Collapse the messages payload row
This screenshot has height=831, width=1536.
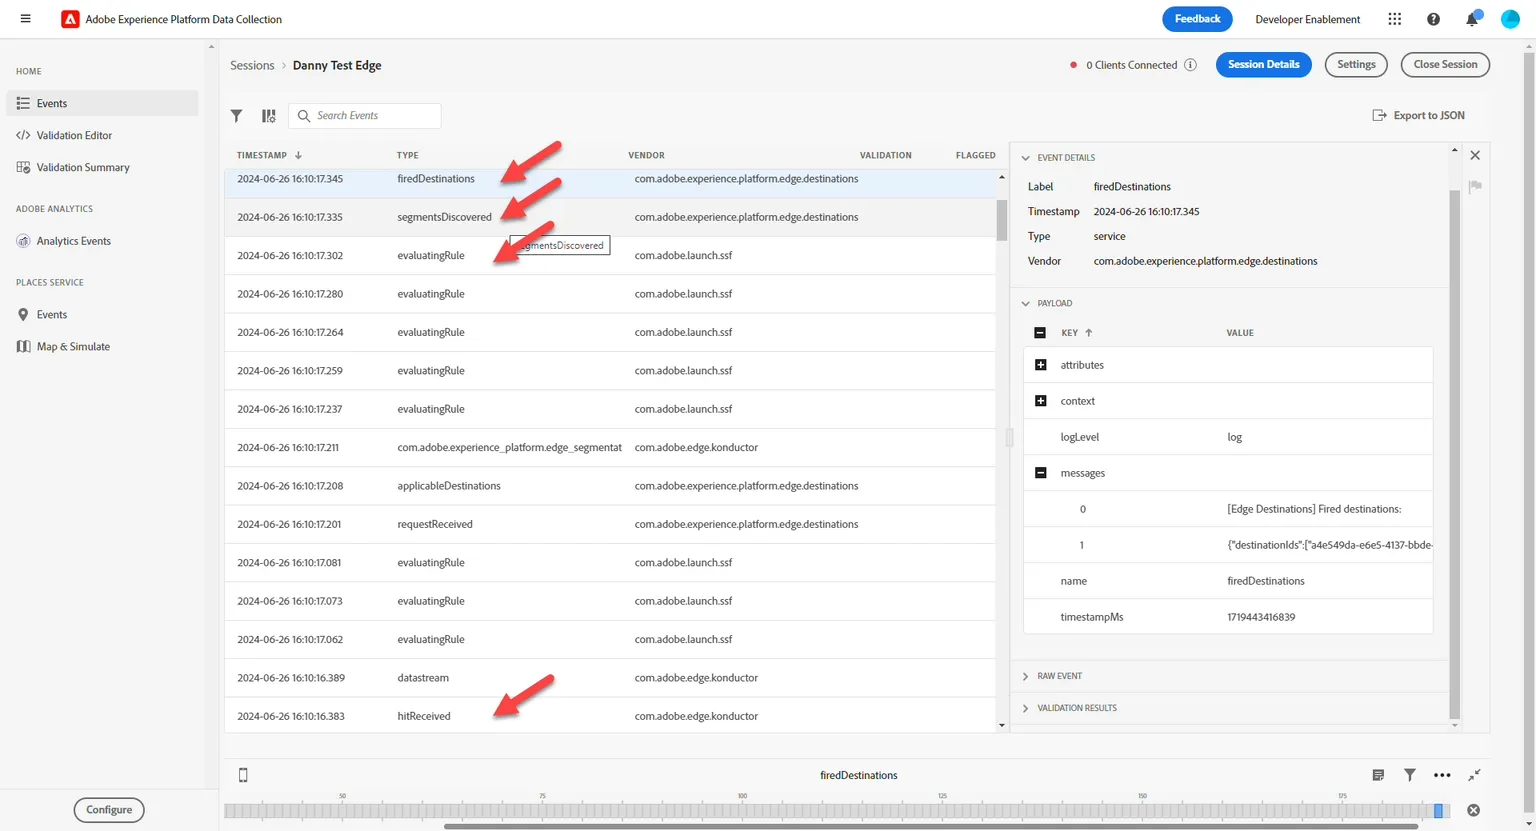1040,473
